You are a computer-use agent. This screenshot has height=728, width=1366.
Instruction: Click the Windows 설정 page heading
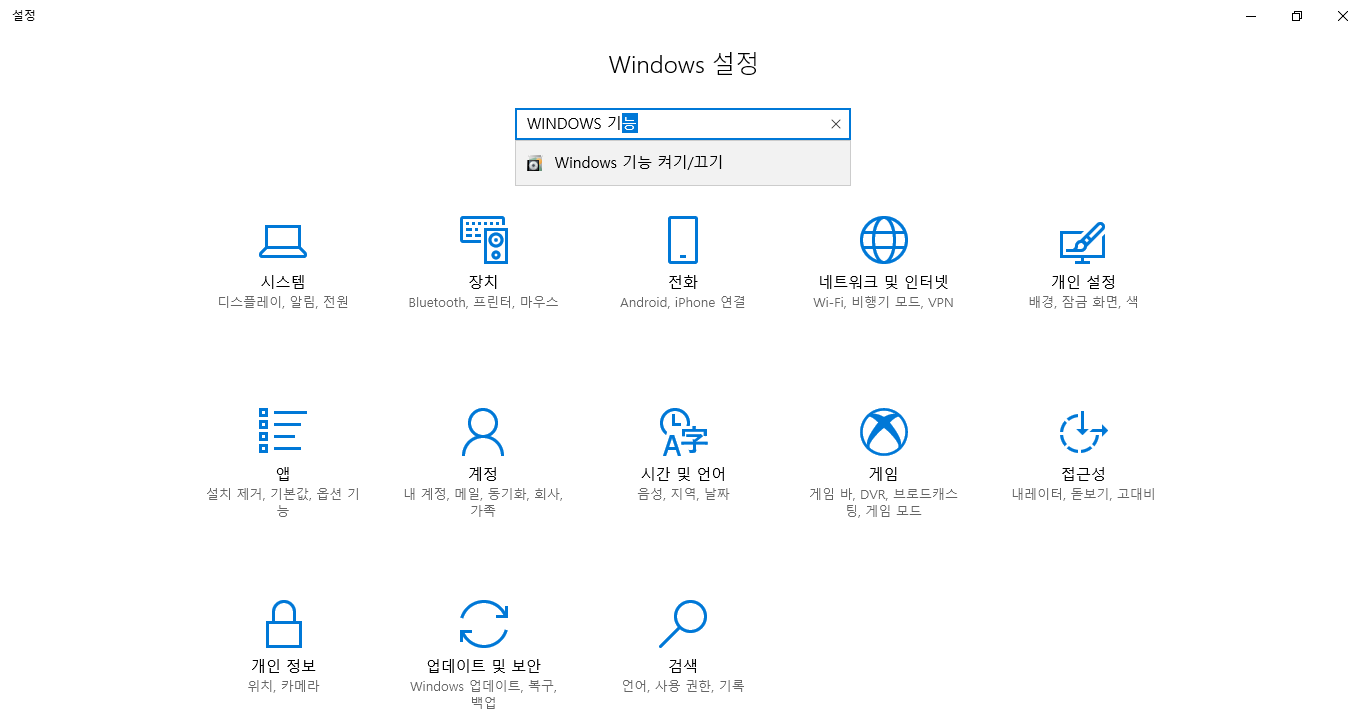tap(683, 64)
